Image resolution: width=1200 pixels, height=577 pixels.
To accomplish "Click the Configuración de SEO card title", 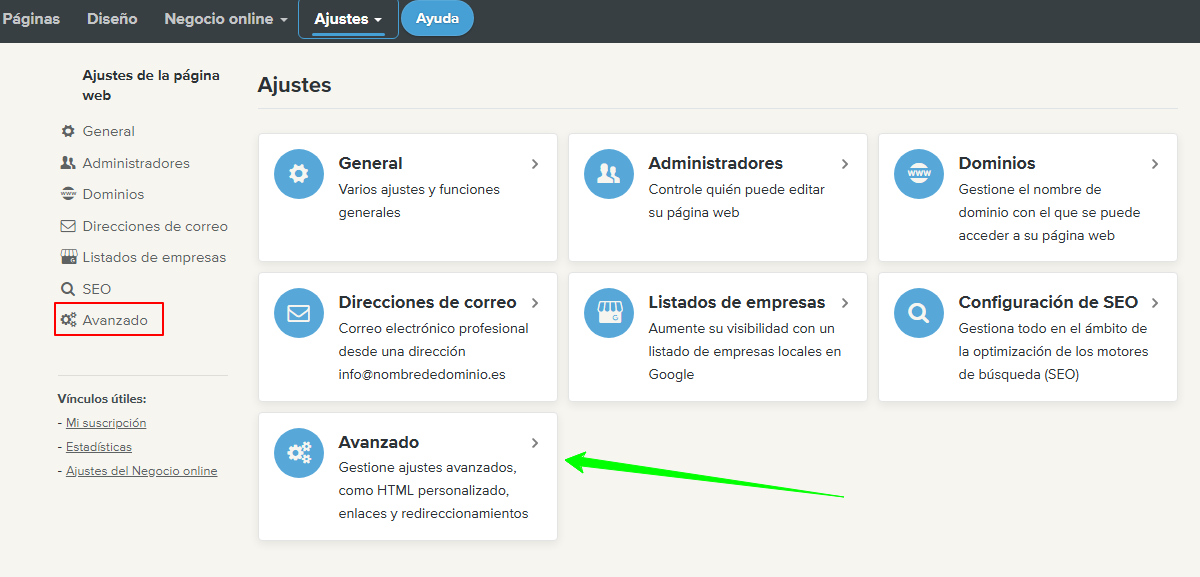I will click(x=1048, y=302).
